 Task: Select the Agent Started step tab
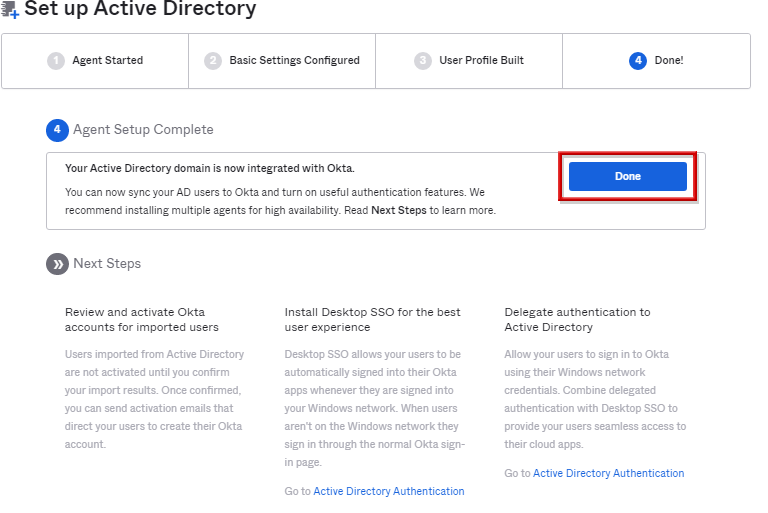(107, 61)
